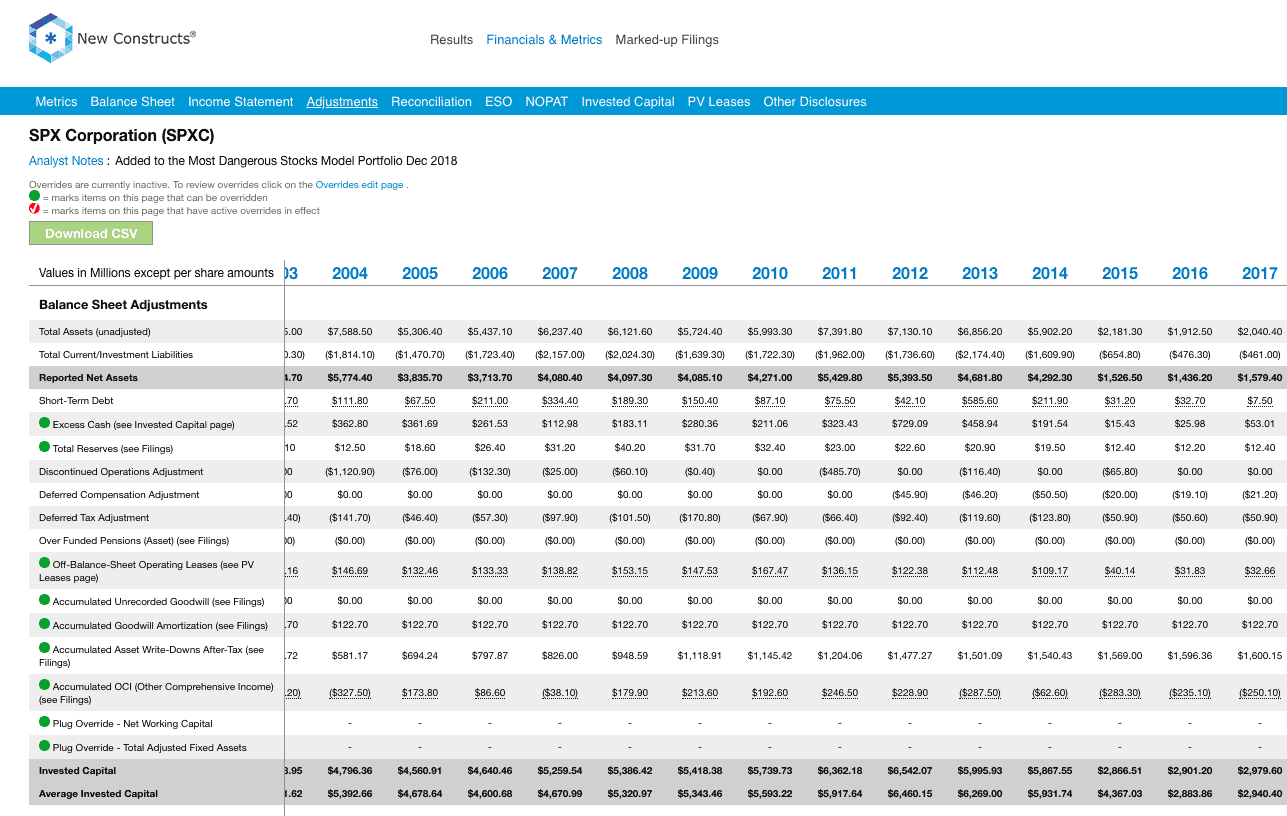Switch to the Reconciliation tab
The width and height of the screenshot is (1287, 816).
click(x=431, y=102)
